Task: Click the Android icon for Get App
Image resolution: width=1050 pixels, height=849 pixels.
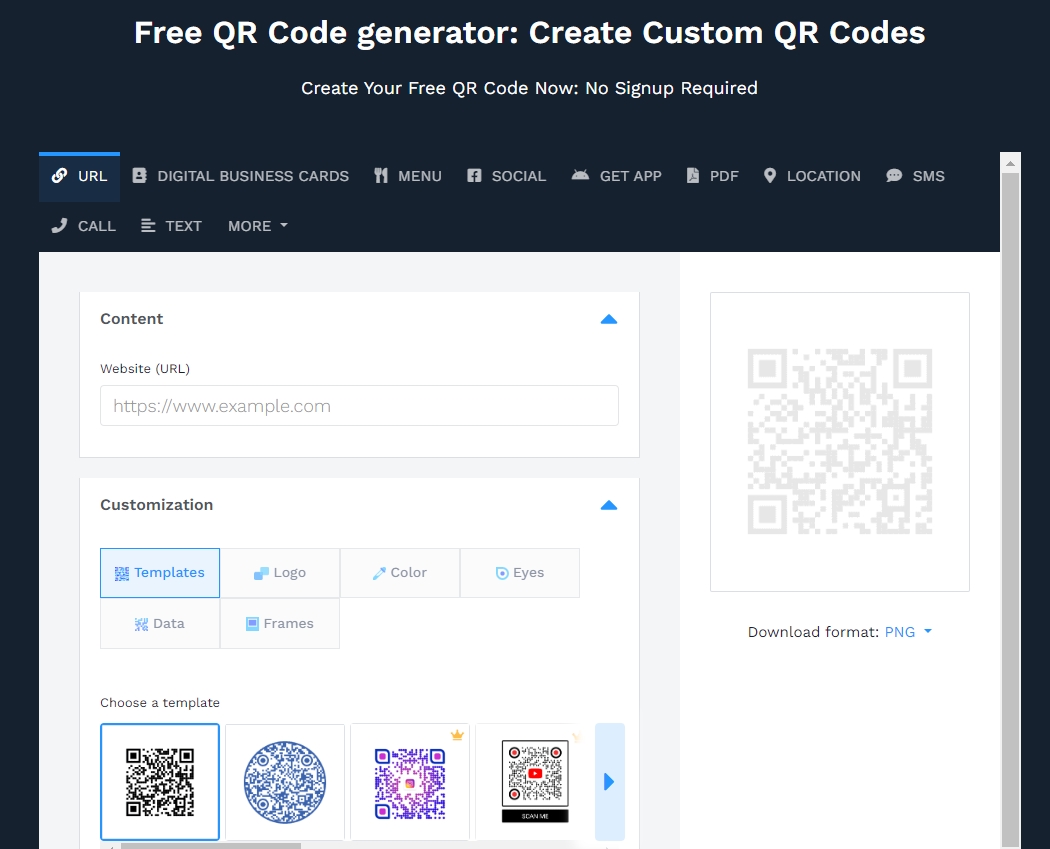Action: [x=580, y=175]
